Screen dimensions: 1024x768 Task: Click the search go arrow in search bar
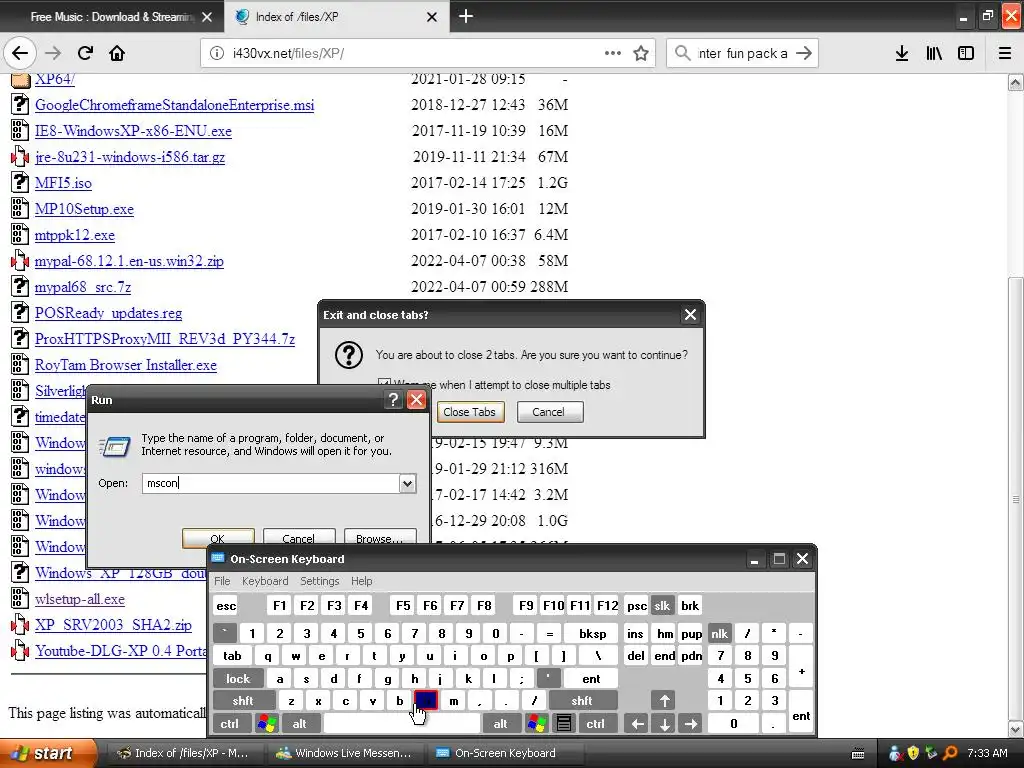pos(804,53)
